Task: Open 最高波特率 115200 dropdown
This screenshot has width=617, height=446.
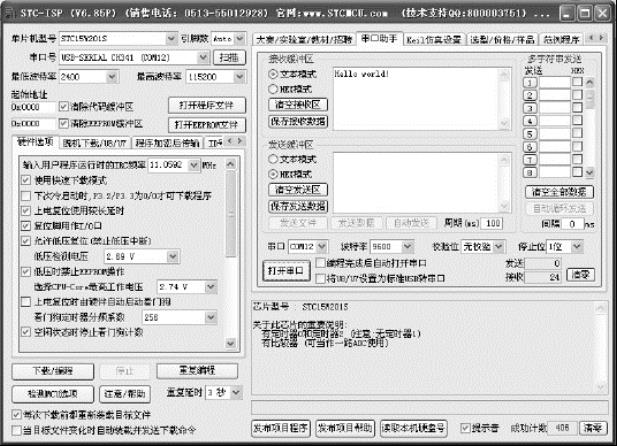Action: click(x=239, y=77)
